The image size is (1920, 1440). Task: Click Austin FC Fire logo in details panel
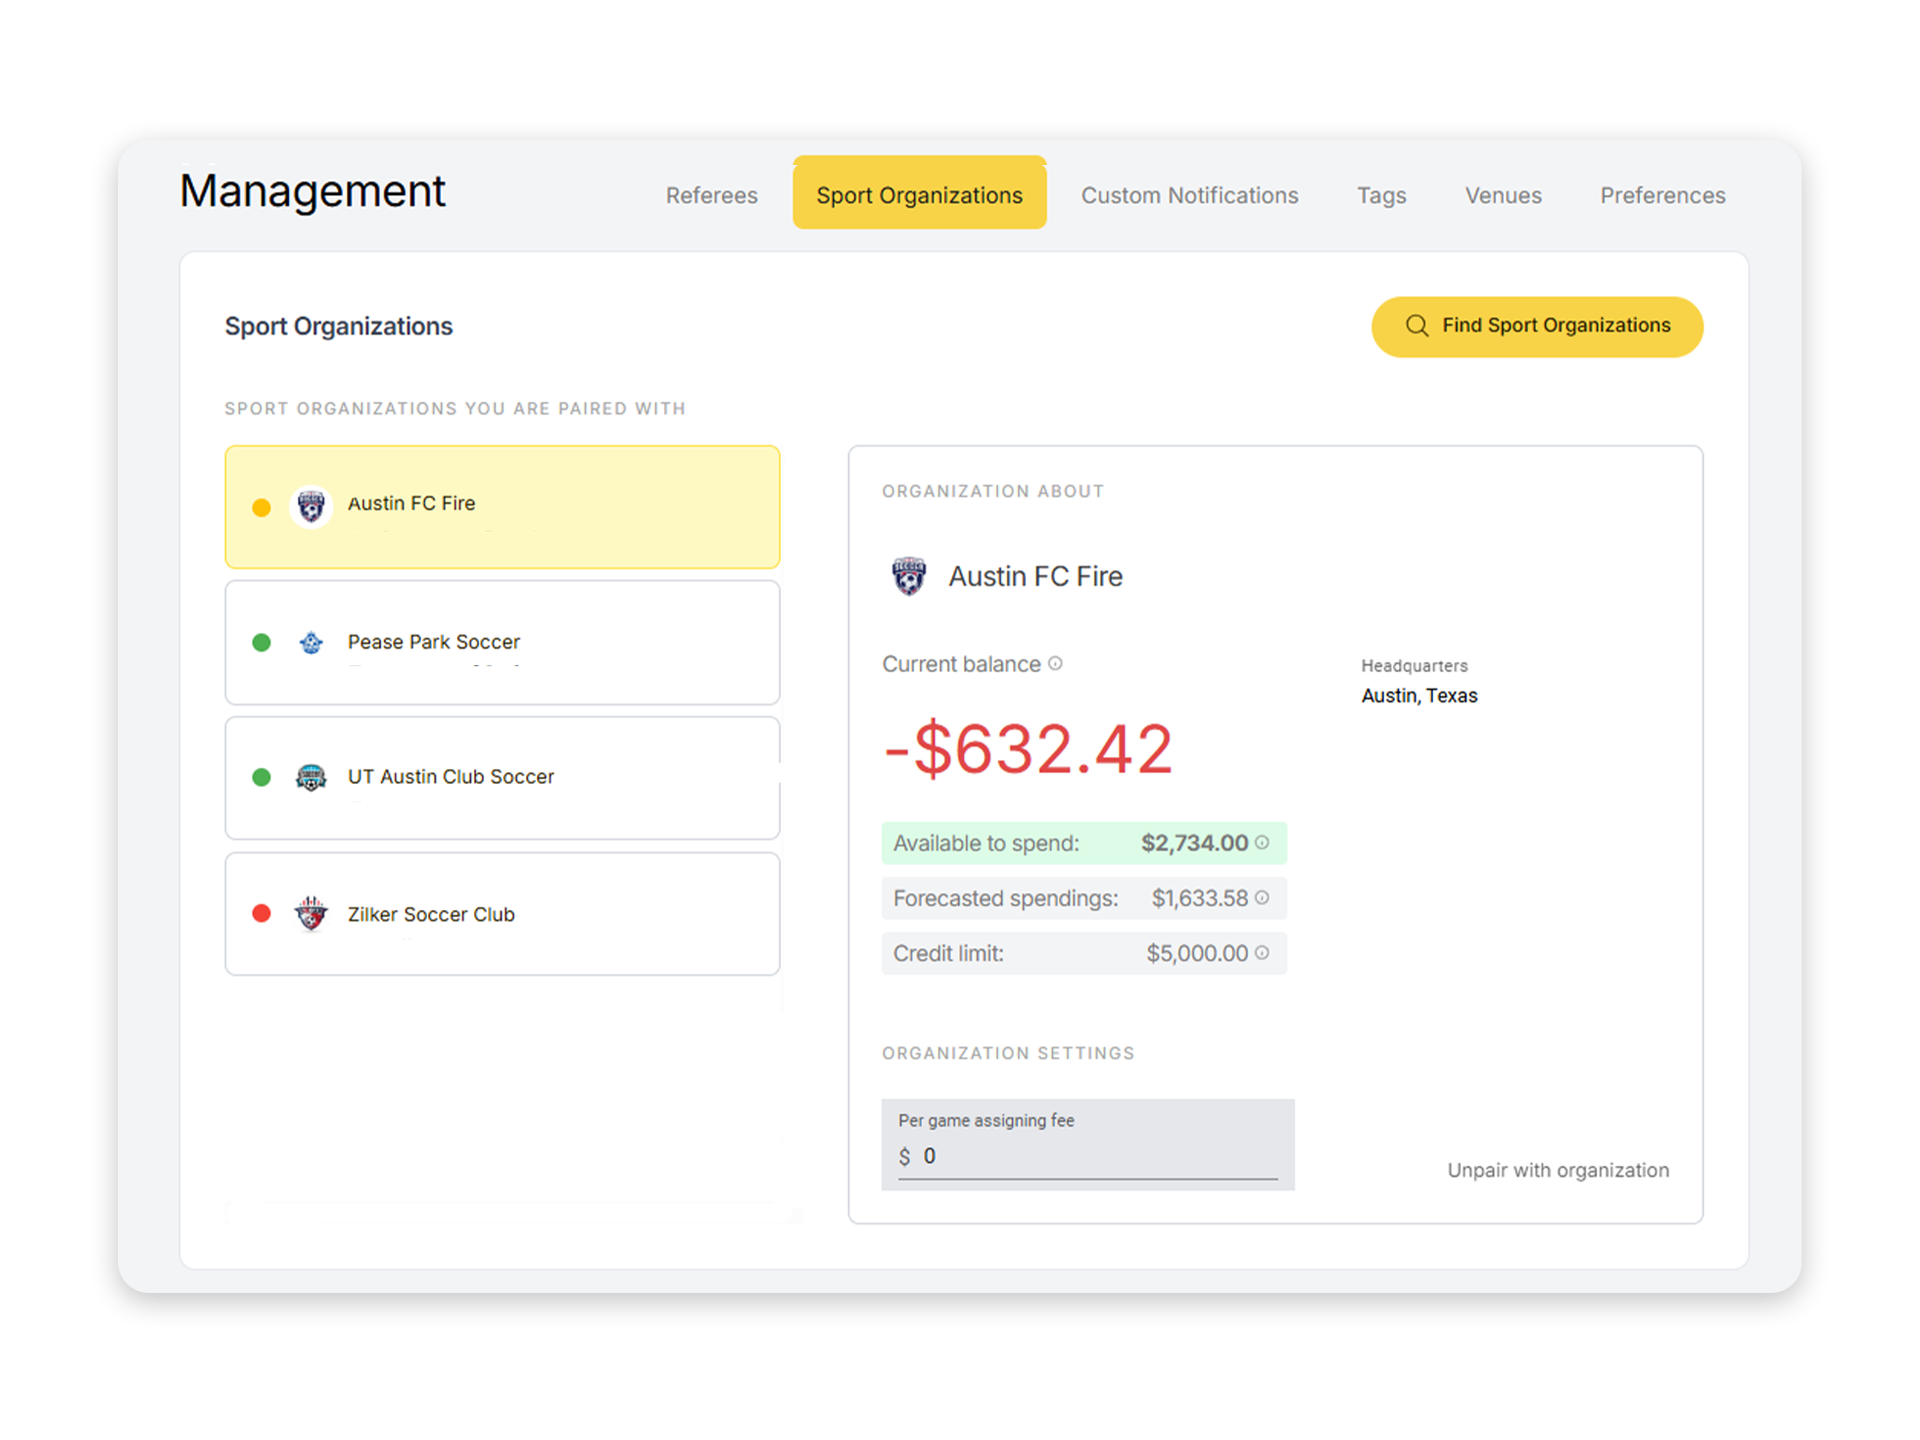tap(908, 576)
